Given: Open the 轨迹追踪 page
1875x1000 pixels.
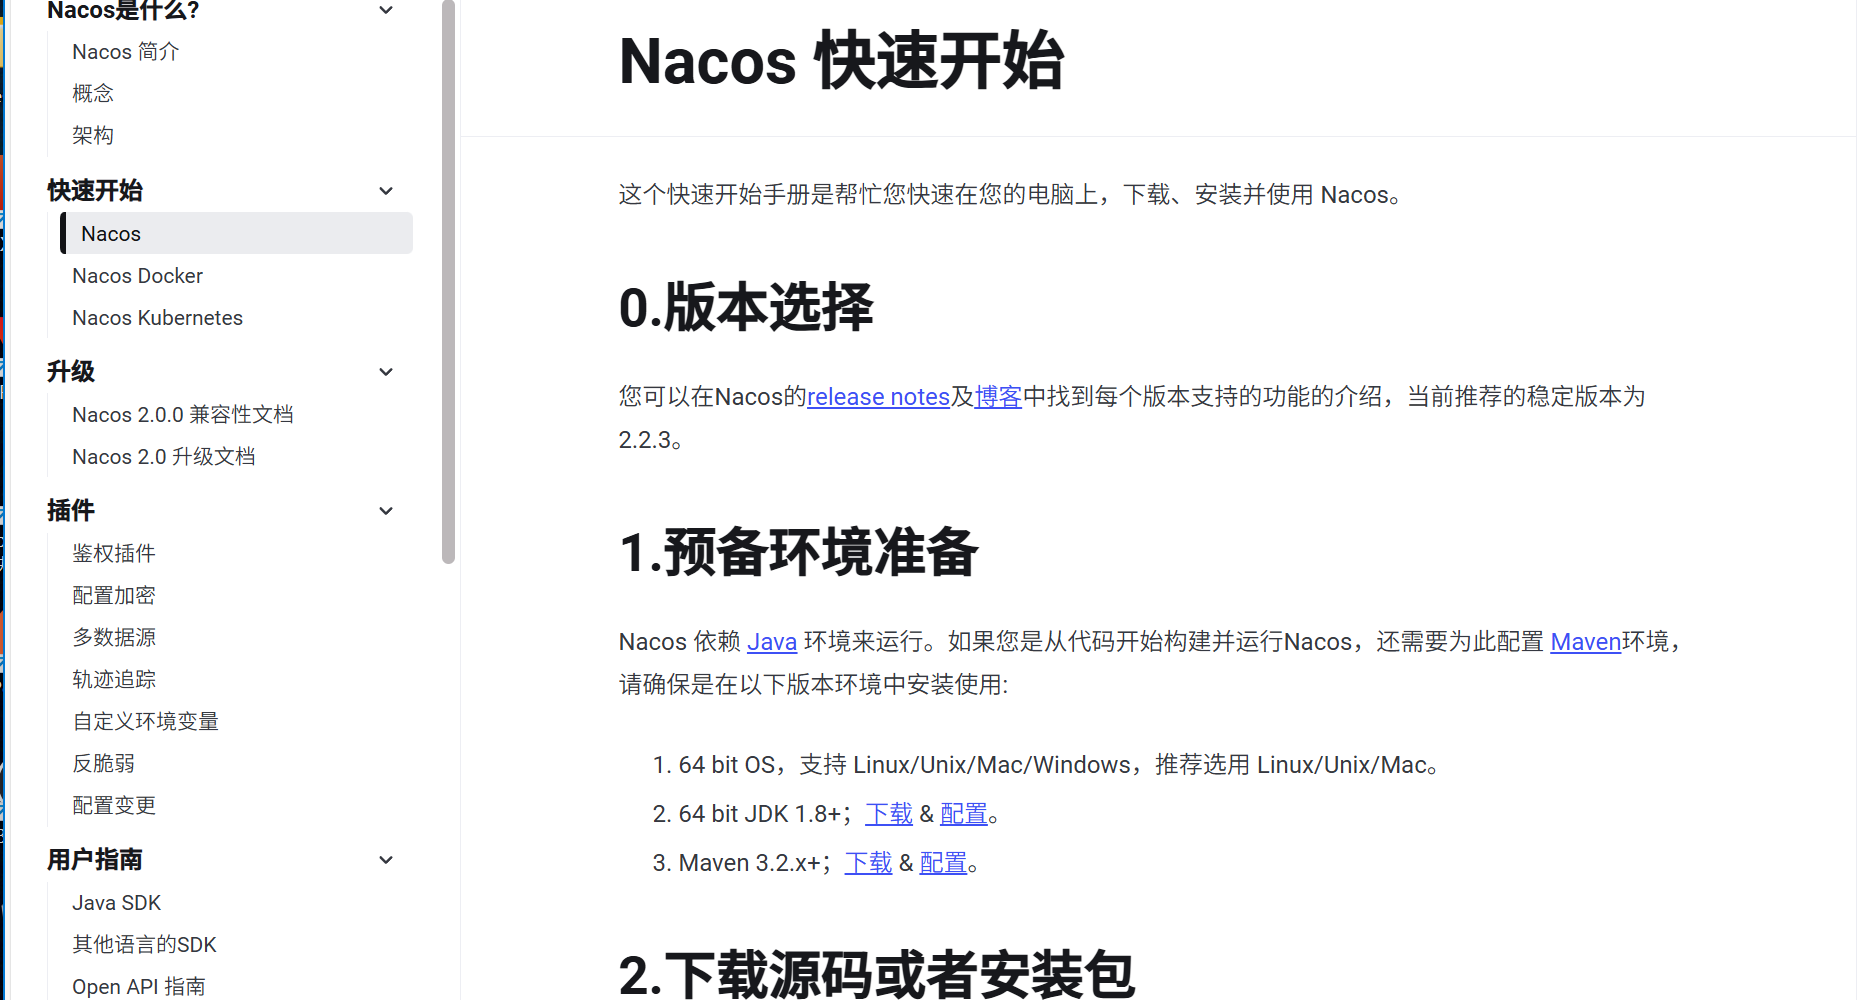Looking at the screenshot, I should click(x=114, y=680).
